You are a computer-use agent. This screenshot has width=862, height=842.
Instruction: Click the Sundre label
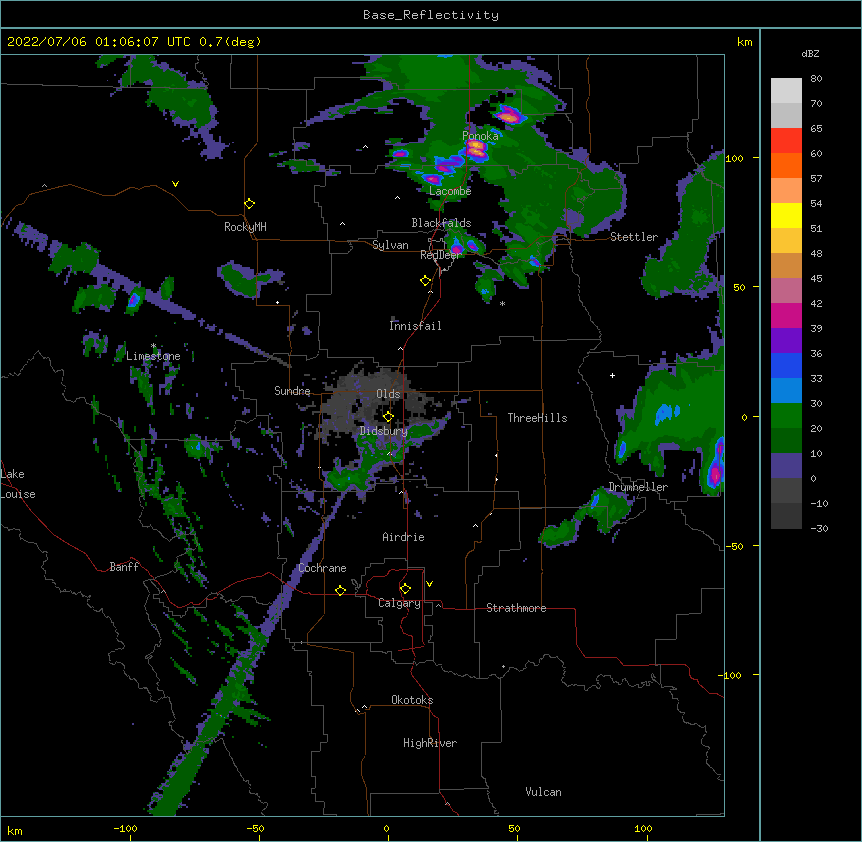[x=292, y=391]
